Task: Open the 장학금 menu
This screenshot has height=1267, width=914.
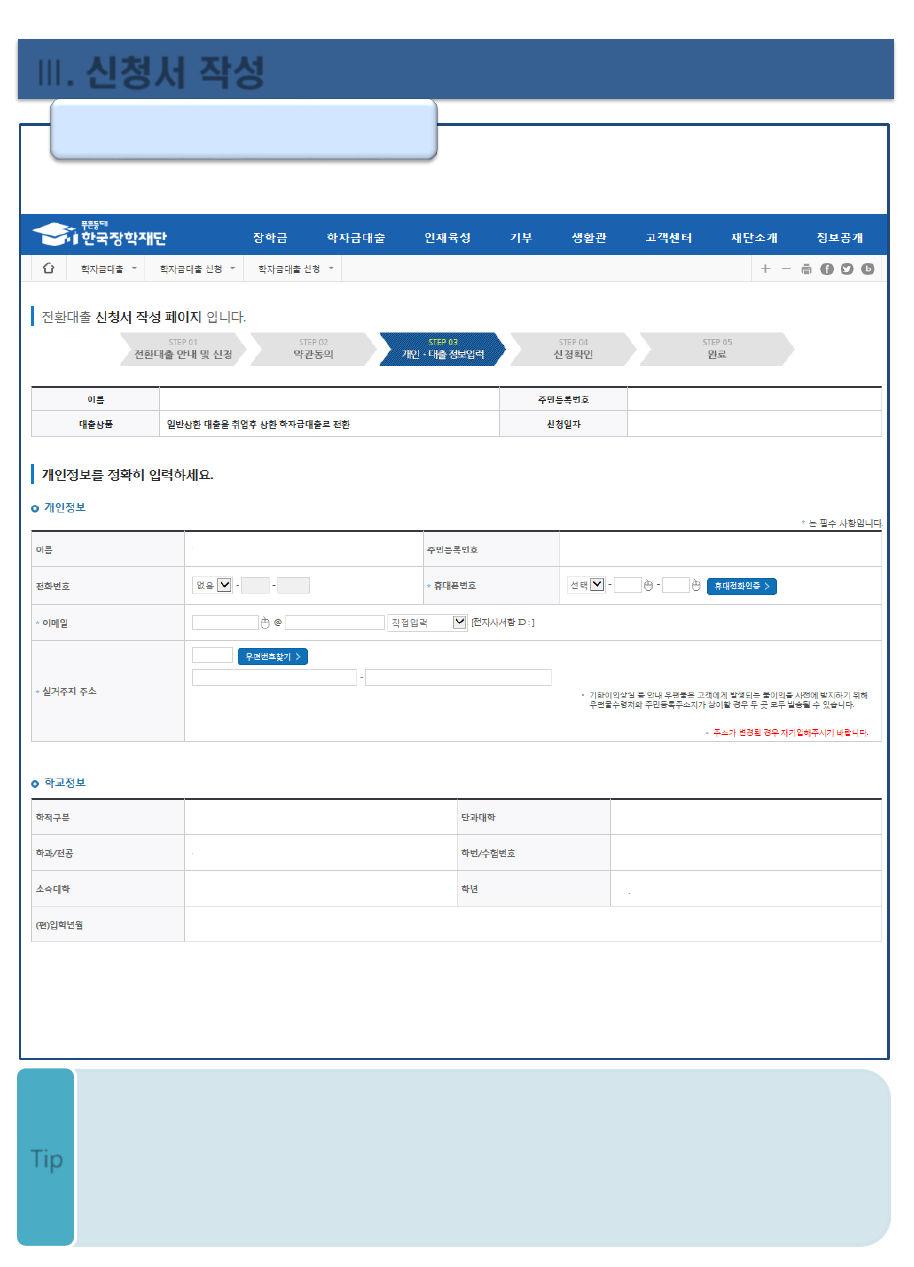Action: [270, 238]
